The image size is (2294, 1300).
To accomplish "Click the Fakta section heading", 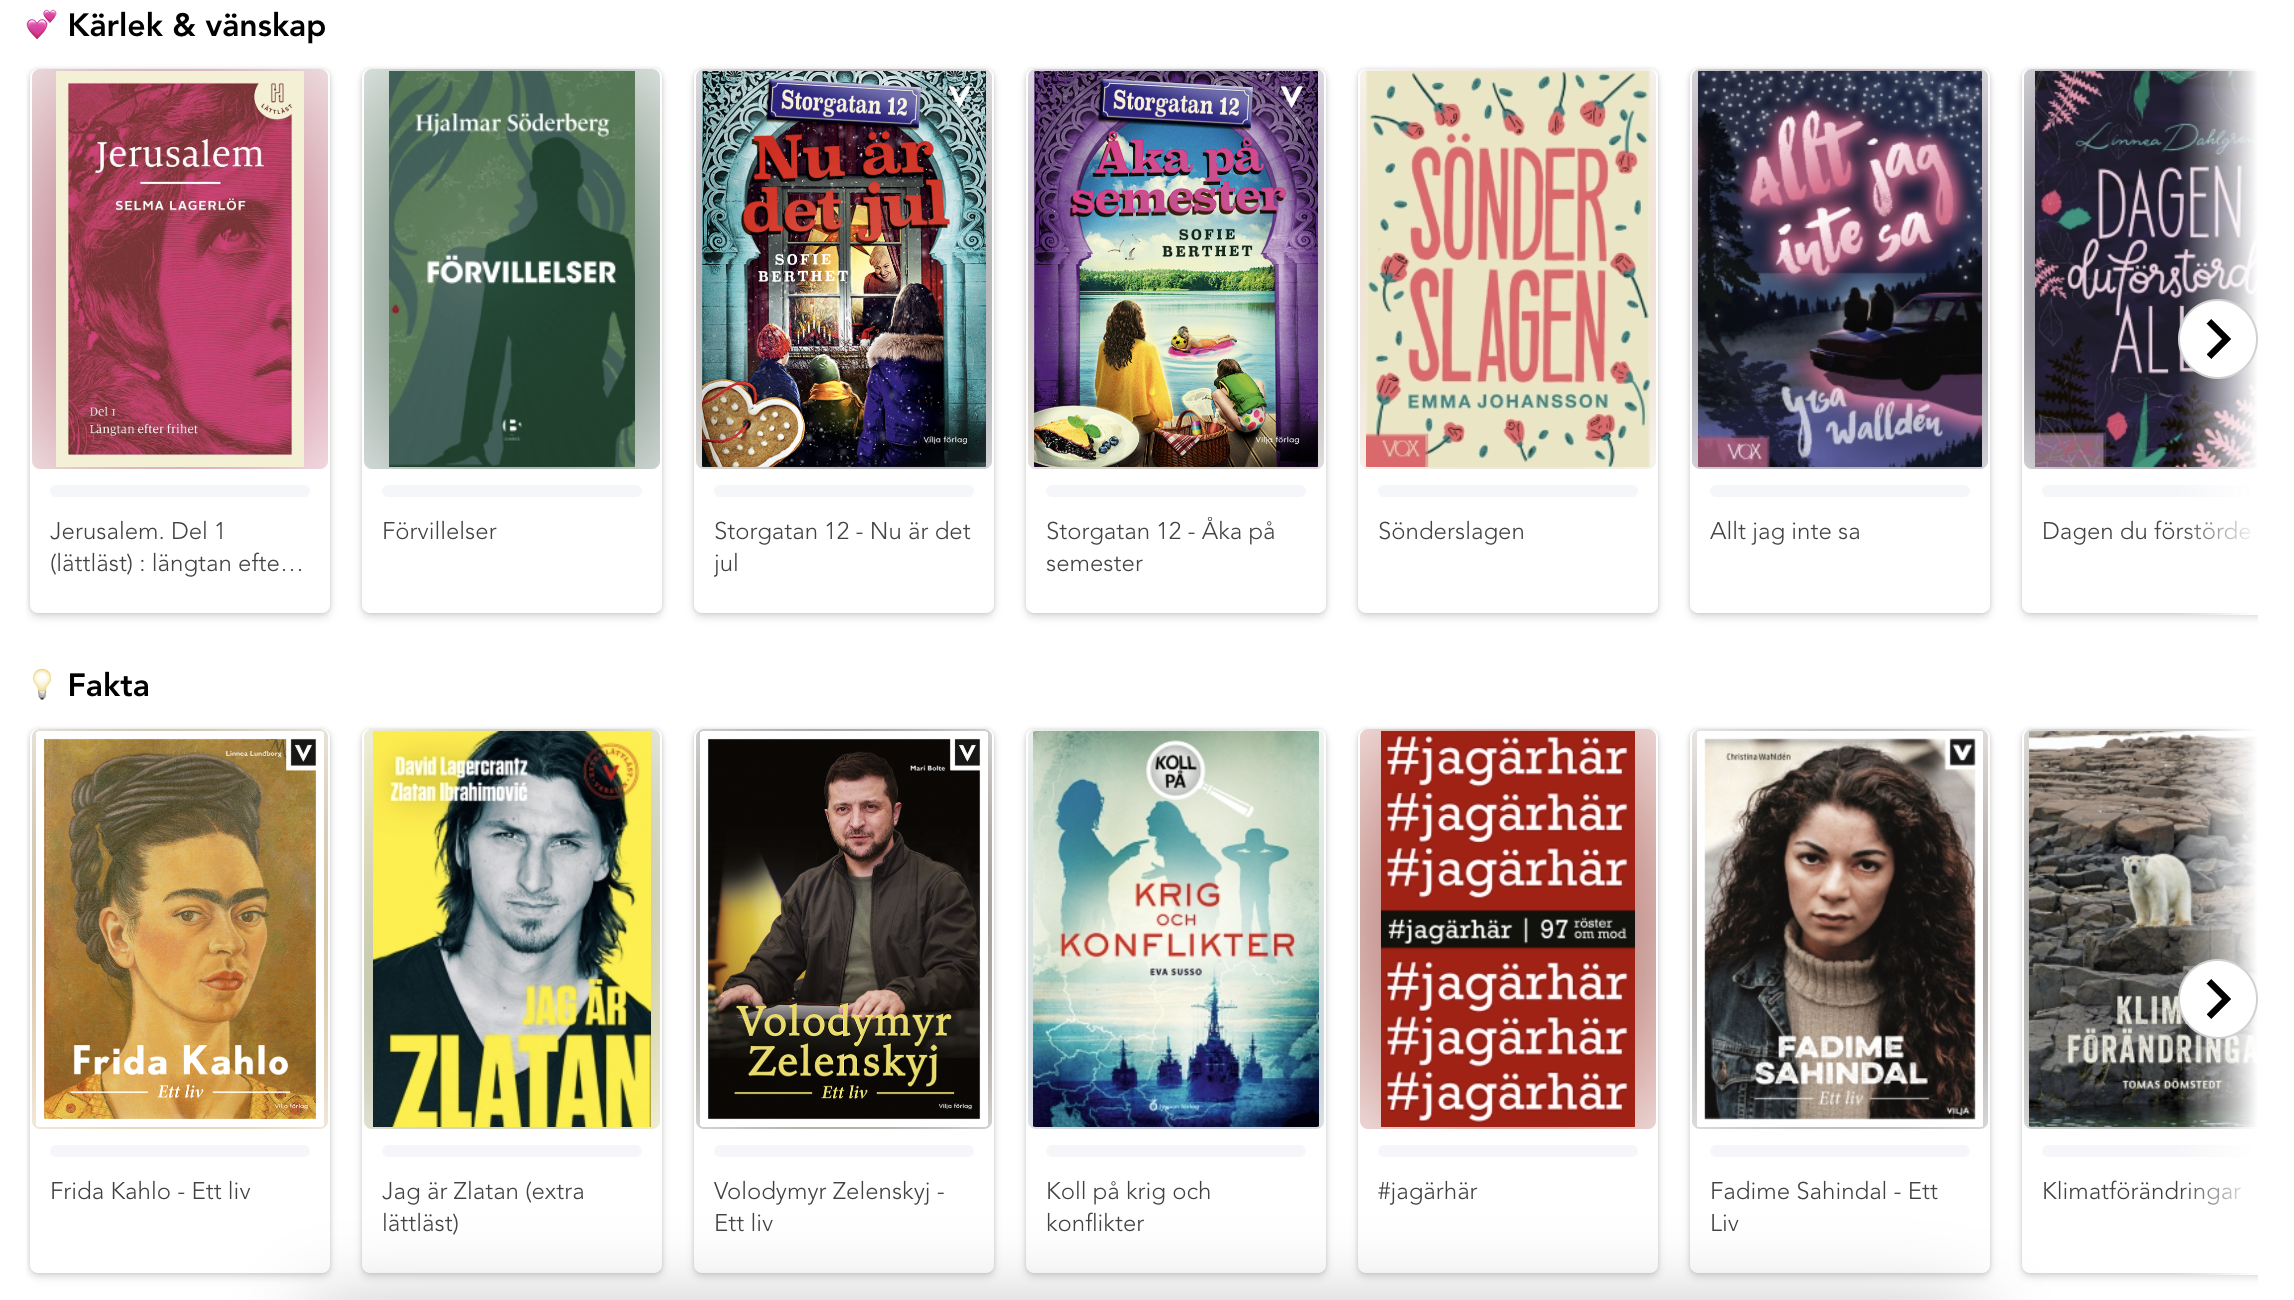I will click(x=108, y=685).
